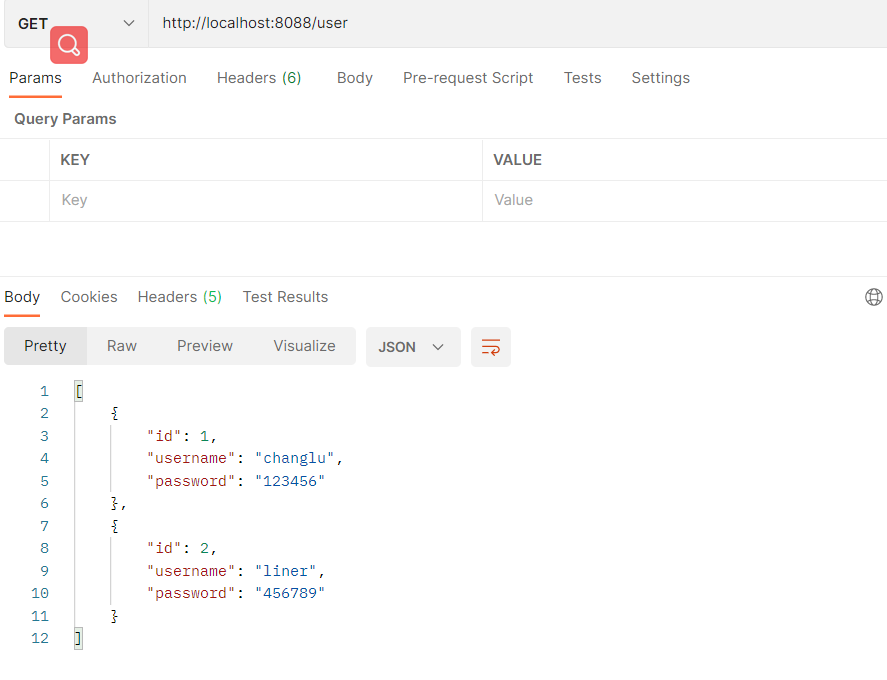This screenshot has height=680, width=887.
Task: Switch to the request Params tab
Action: coord(35,78)
